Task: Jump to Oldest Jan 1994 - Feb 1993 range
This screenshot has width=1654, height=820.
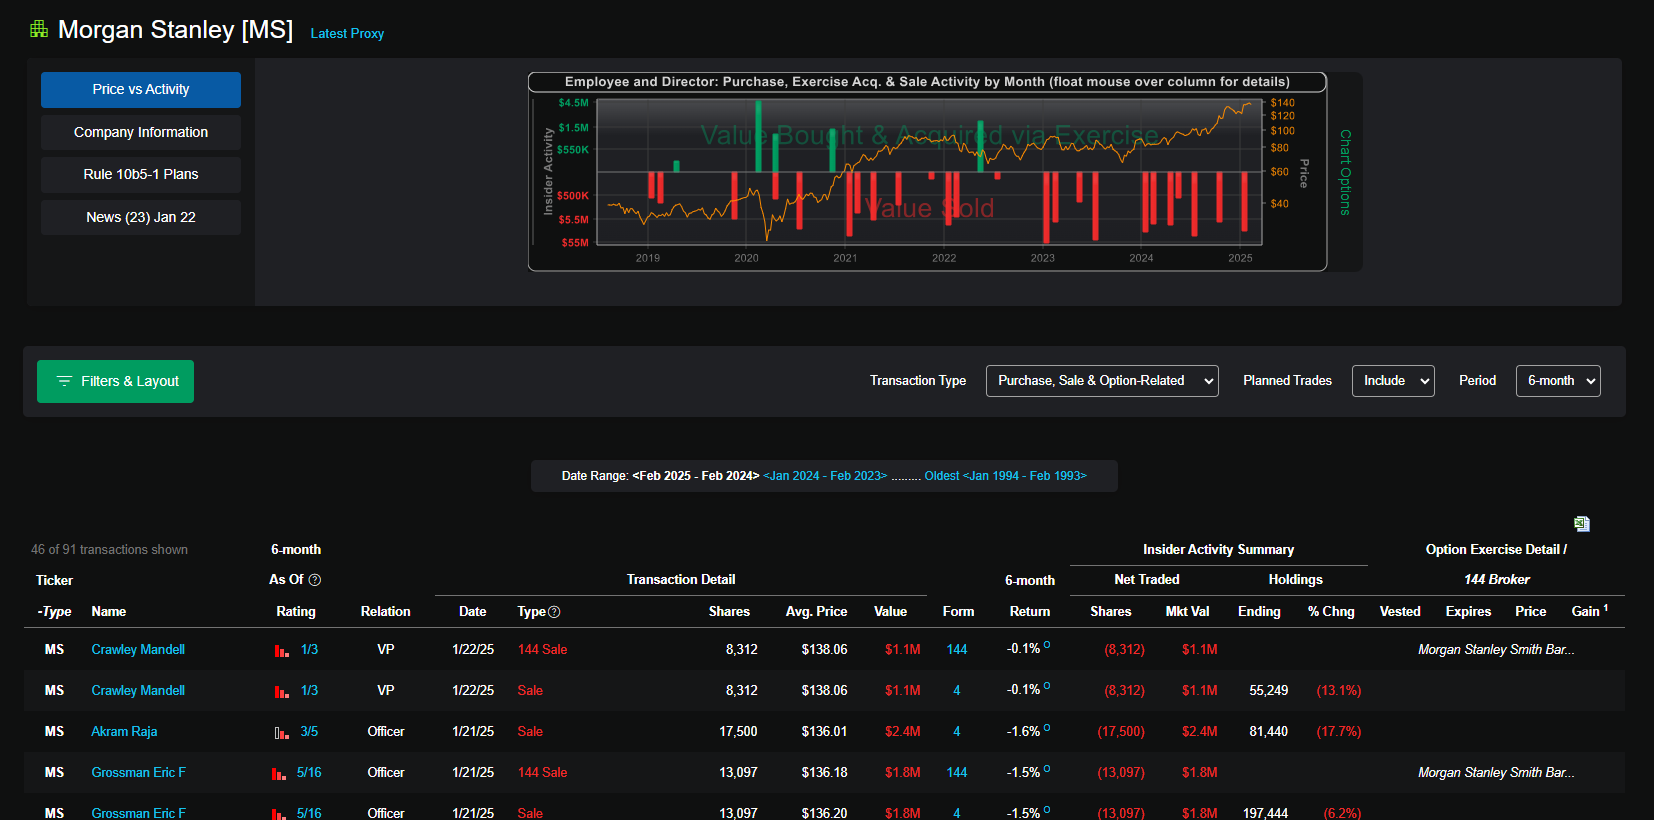Action: (1005, 476)
